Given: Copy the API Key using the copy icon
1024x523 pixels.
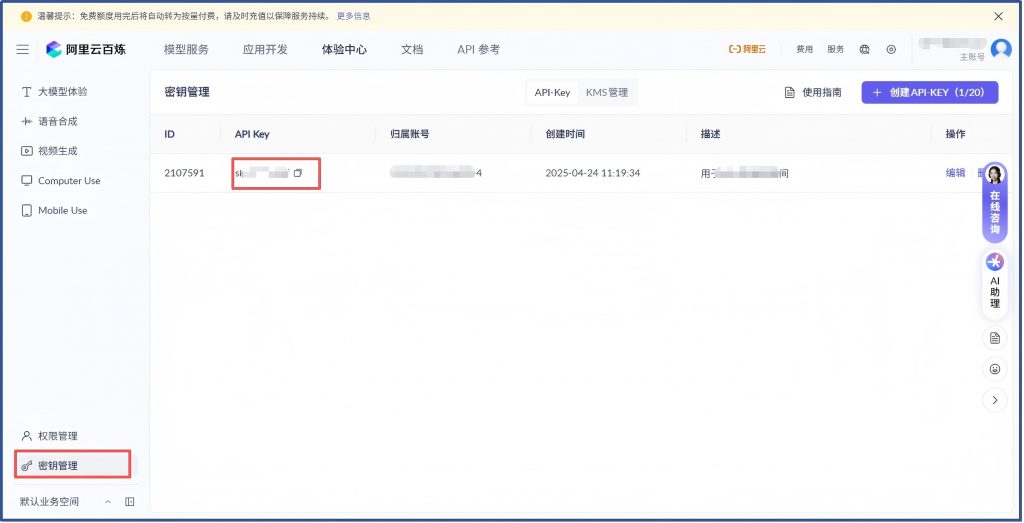Looking at the screenshot, I should pyautogui.click(x=297, y=173).
